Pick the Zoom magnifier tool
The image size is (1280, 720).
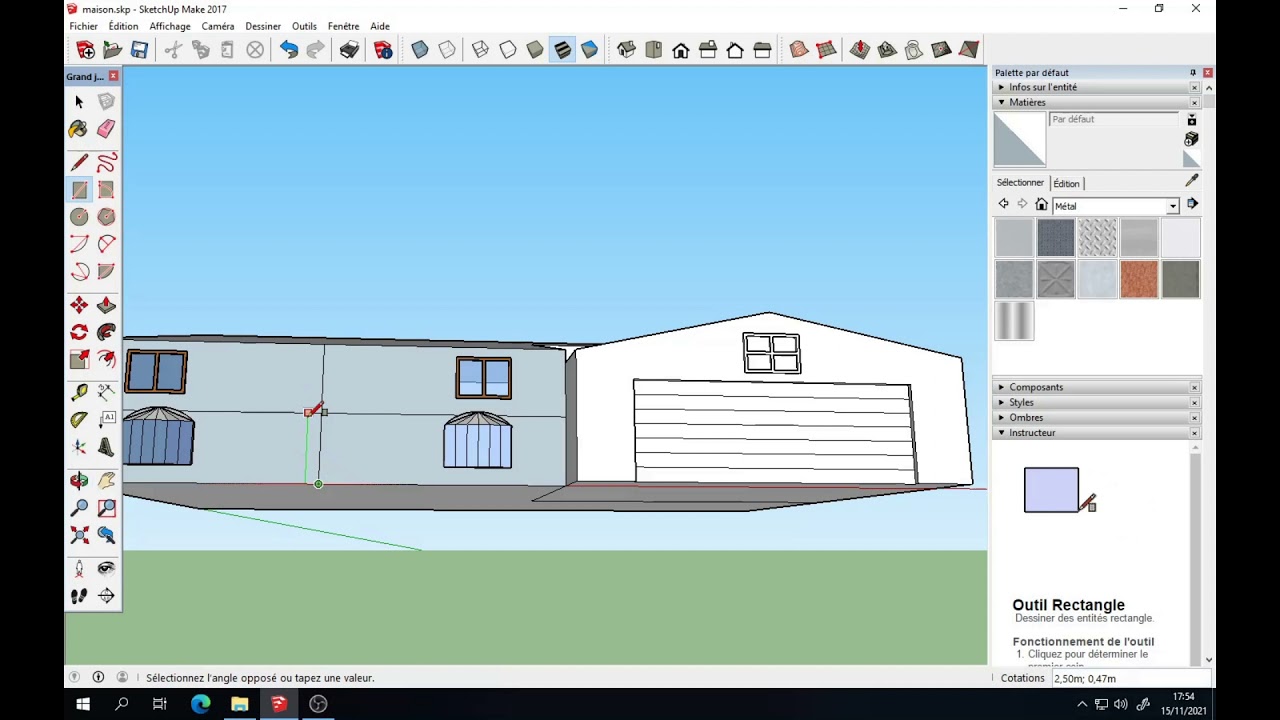[x=79, y=508]
